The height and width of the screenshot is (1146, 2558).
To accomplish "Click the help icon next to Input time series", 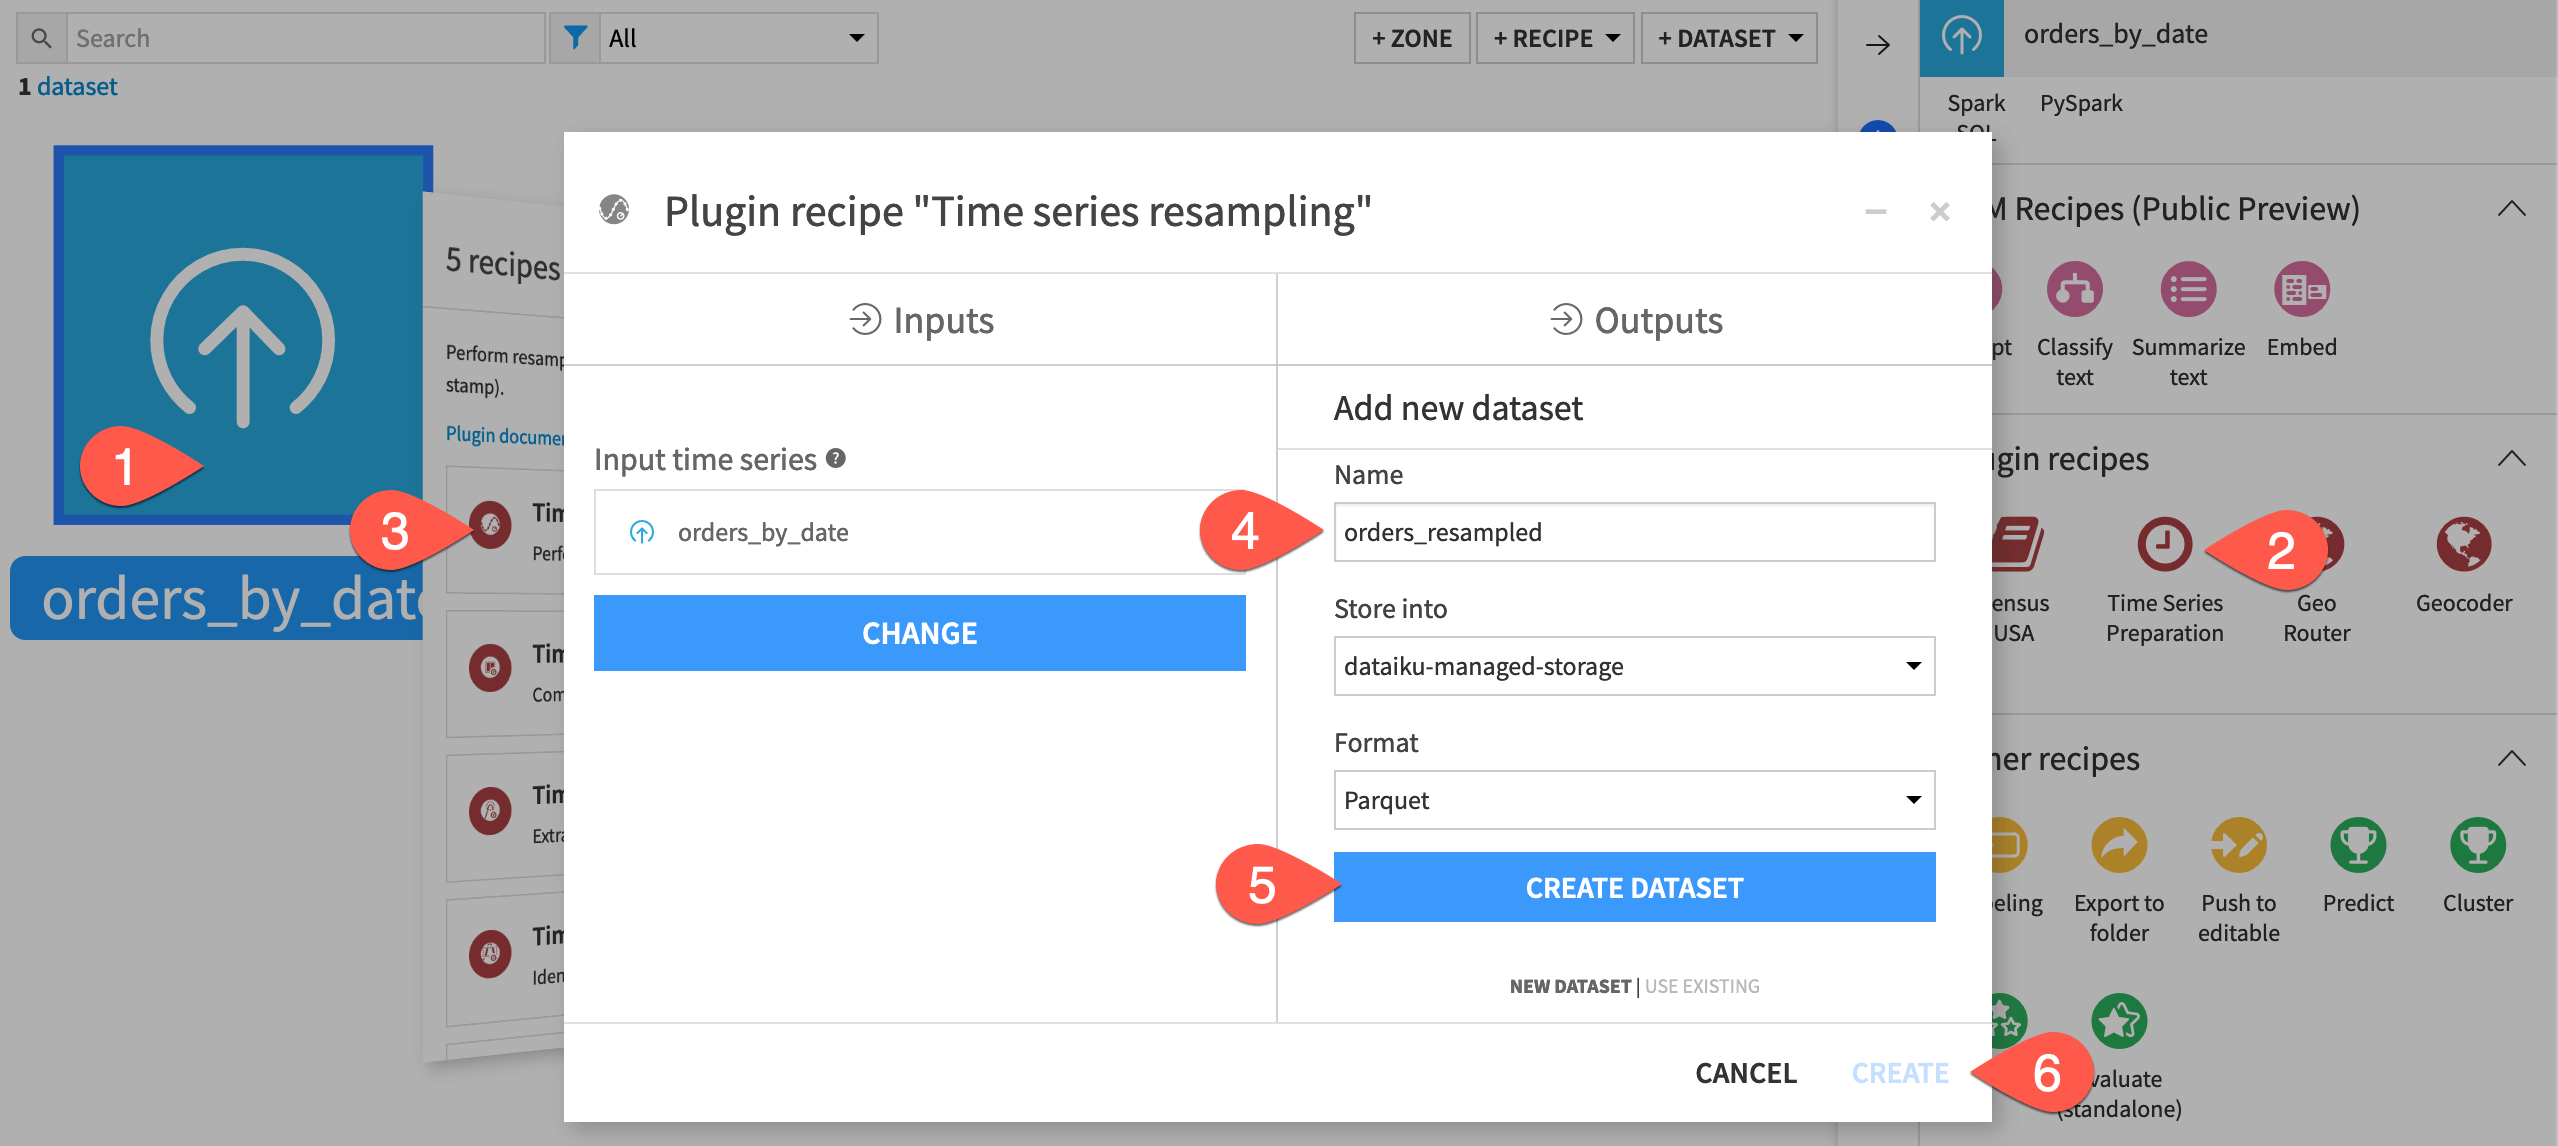I will [x=836, y=458].
